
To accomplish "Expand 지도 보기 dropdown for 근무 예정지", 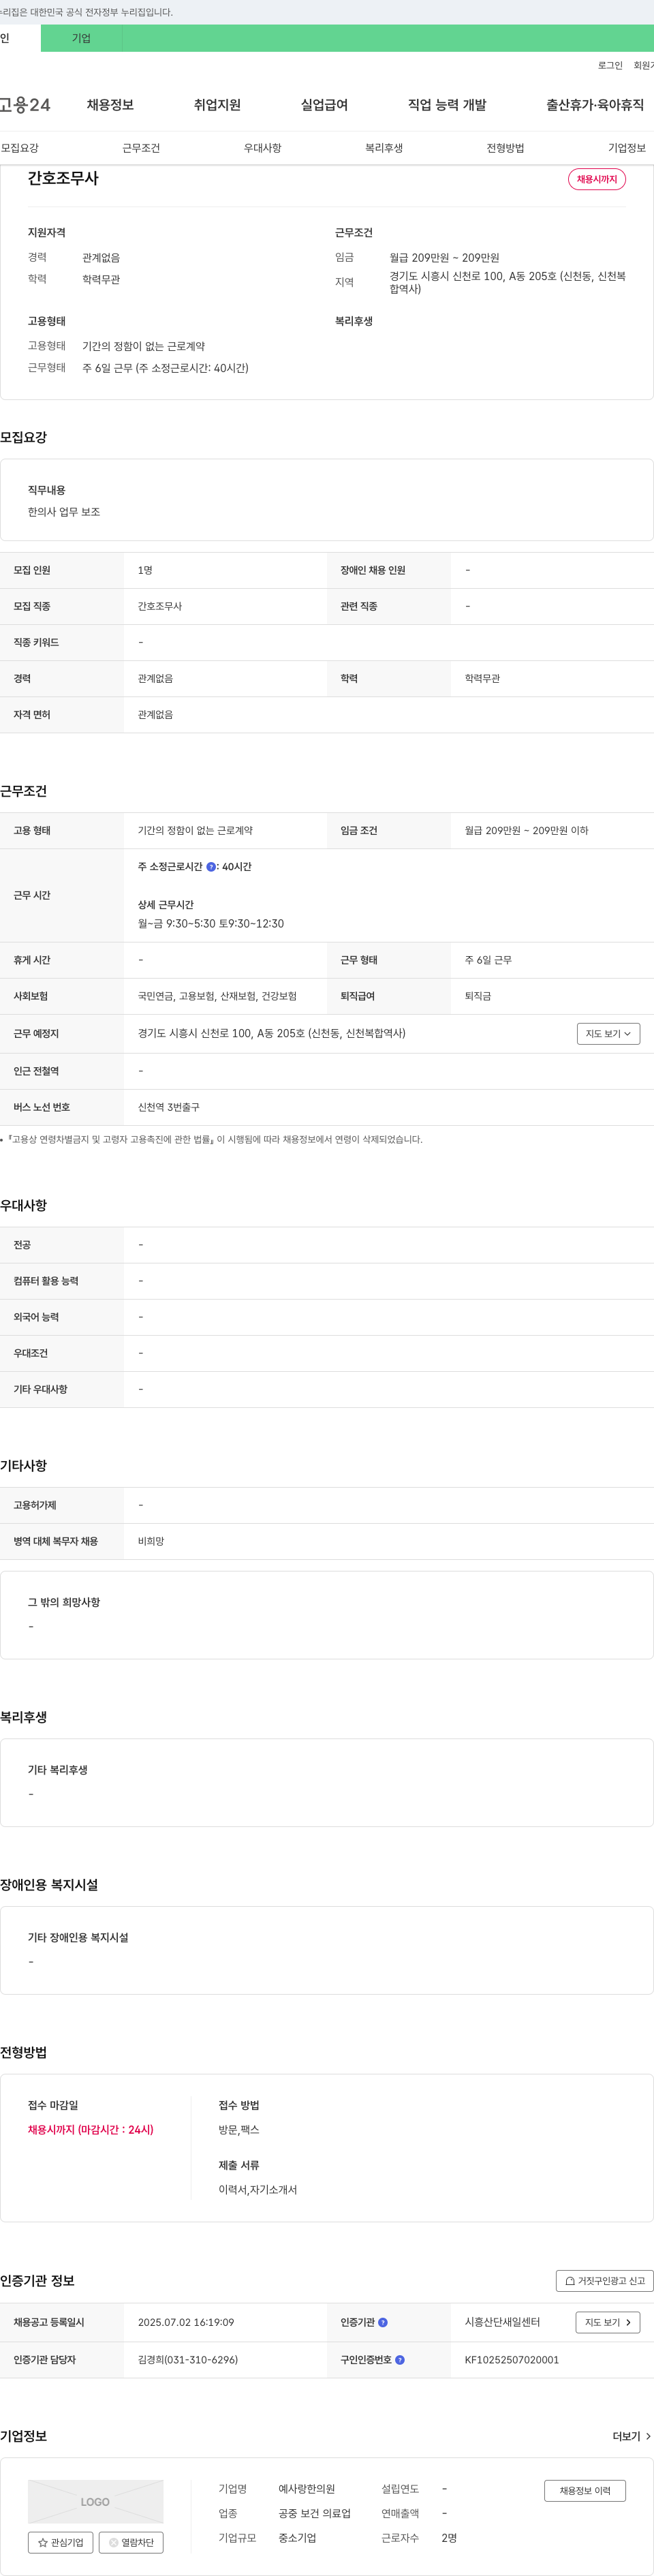I will (608, 1034).
